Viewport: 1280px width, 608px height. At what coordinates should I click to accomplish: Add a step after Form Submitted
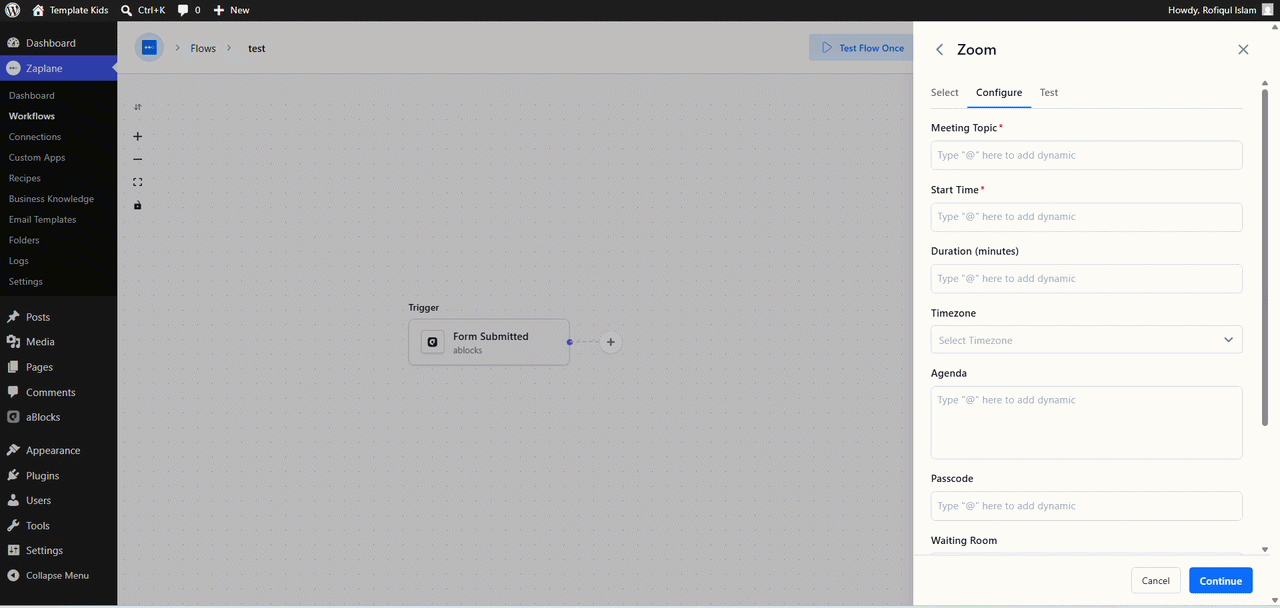pos(611,342)
